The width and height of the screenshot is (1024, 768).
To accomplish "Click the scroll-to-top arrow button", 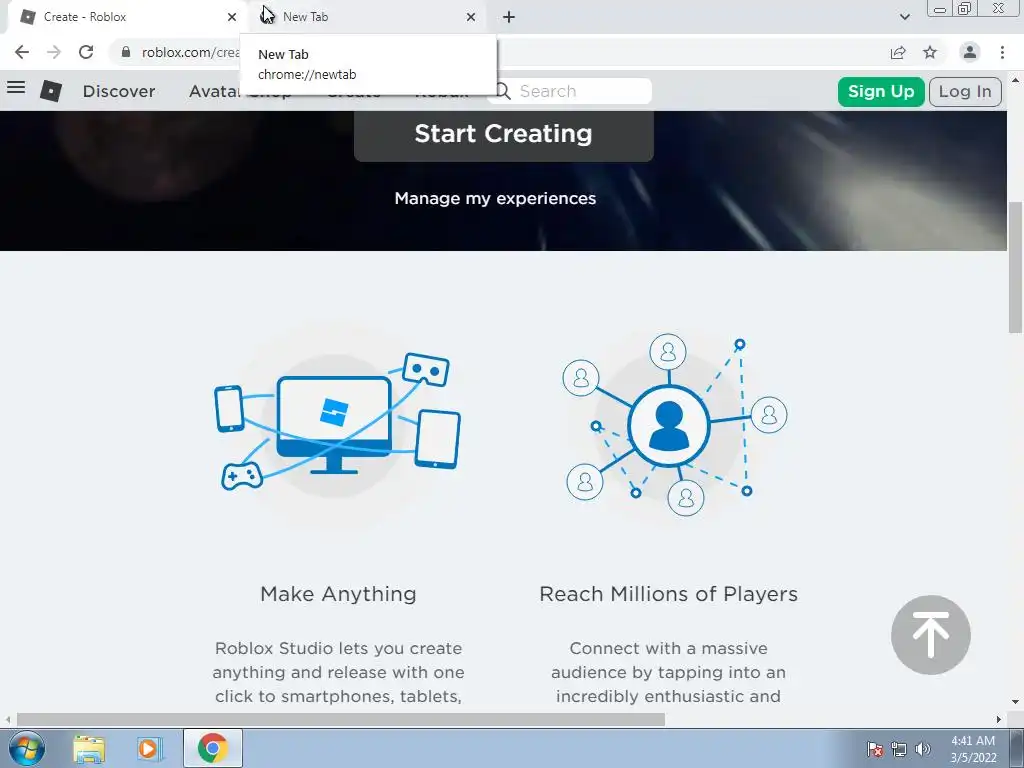I will tap(931, 635).
